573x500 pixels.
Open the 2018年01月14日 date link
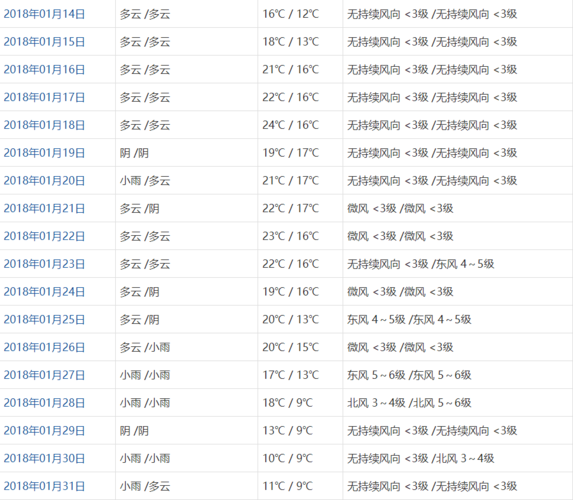tap(44, 14)
